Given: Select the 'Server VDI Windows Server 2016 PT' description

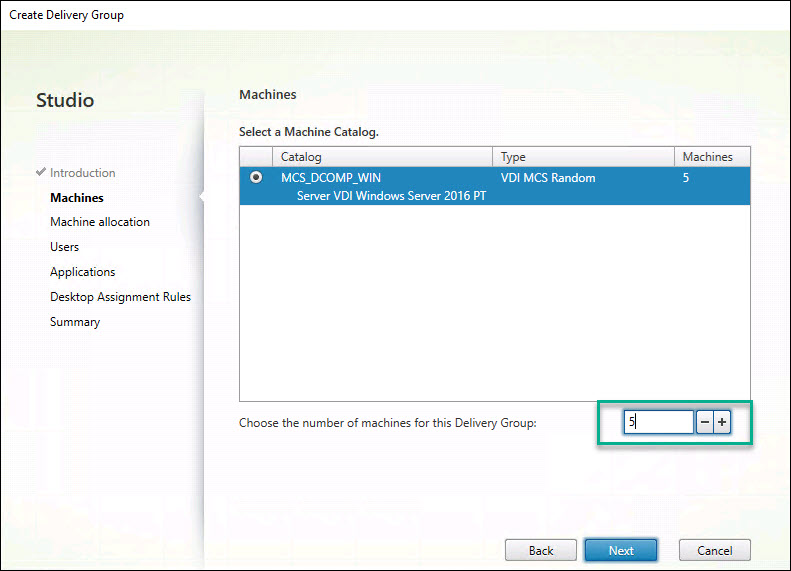Looking at the screenshot, I should pos(394,196).
